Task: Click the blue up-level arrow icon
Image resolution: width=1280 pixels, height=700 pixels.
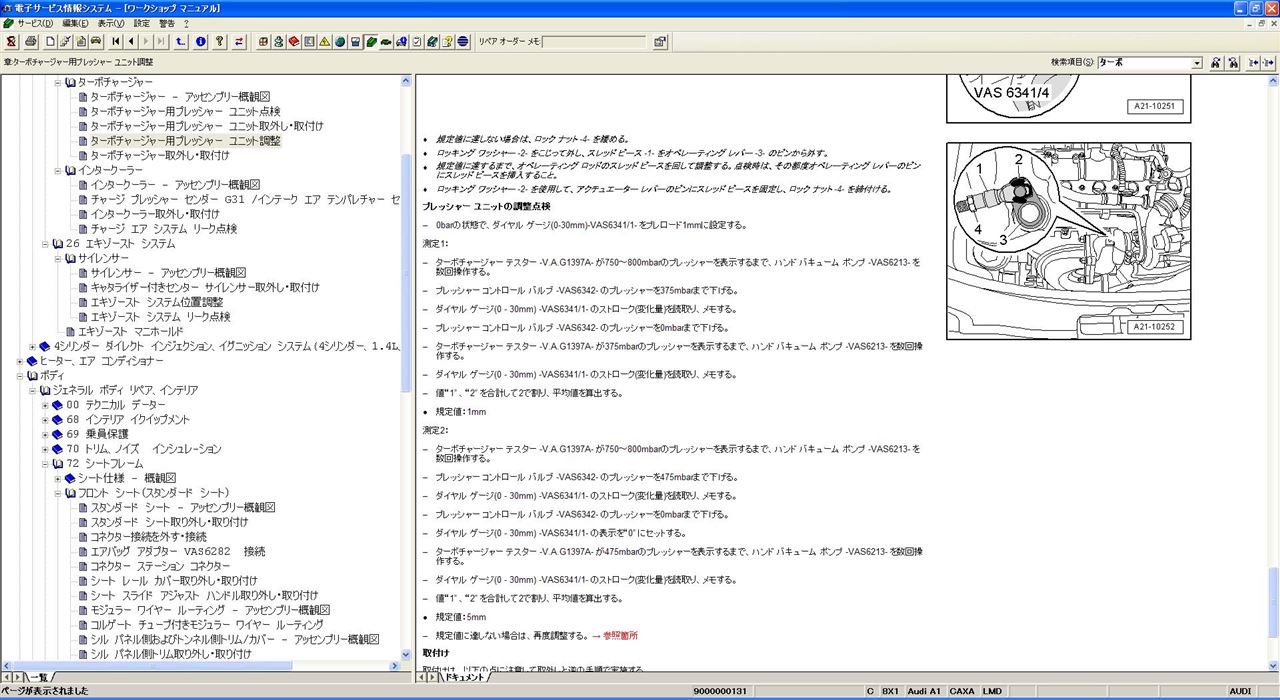Action: tap(181, 42)
